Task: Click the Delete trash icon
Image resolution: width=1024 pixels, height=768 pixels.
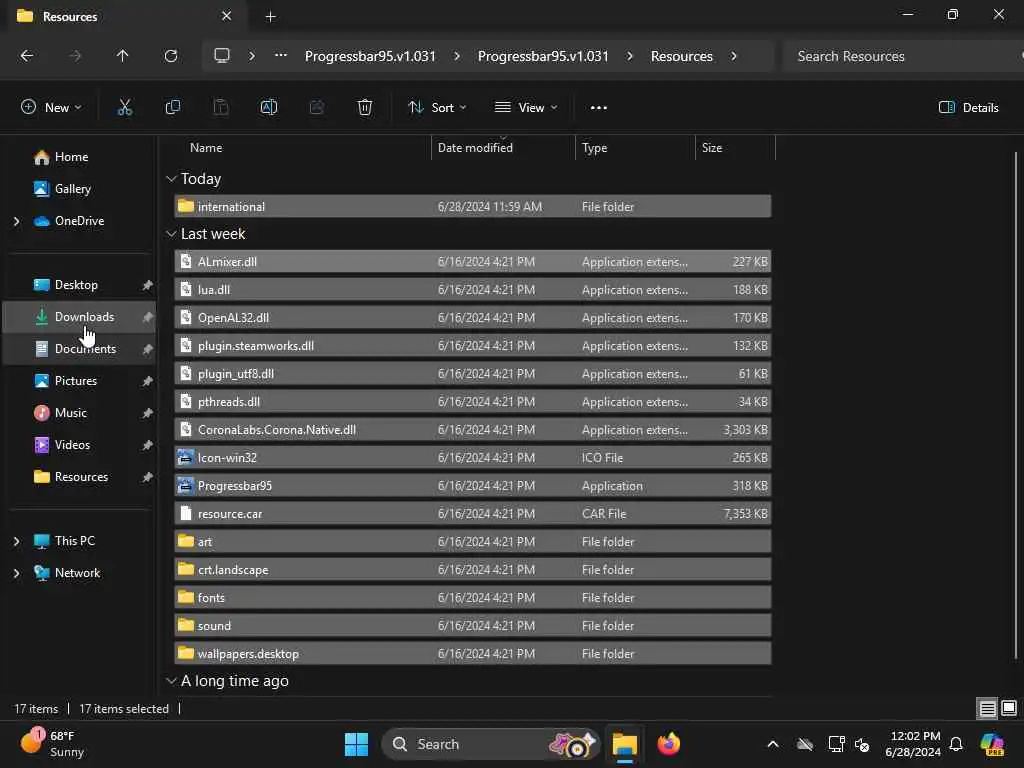Action: pyautogui.click(x=364, y=108)
